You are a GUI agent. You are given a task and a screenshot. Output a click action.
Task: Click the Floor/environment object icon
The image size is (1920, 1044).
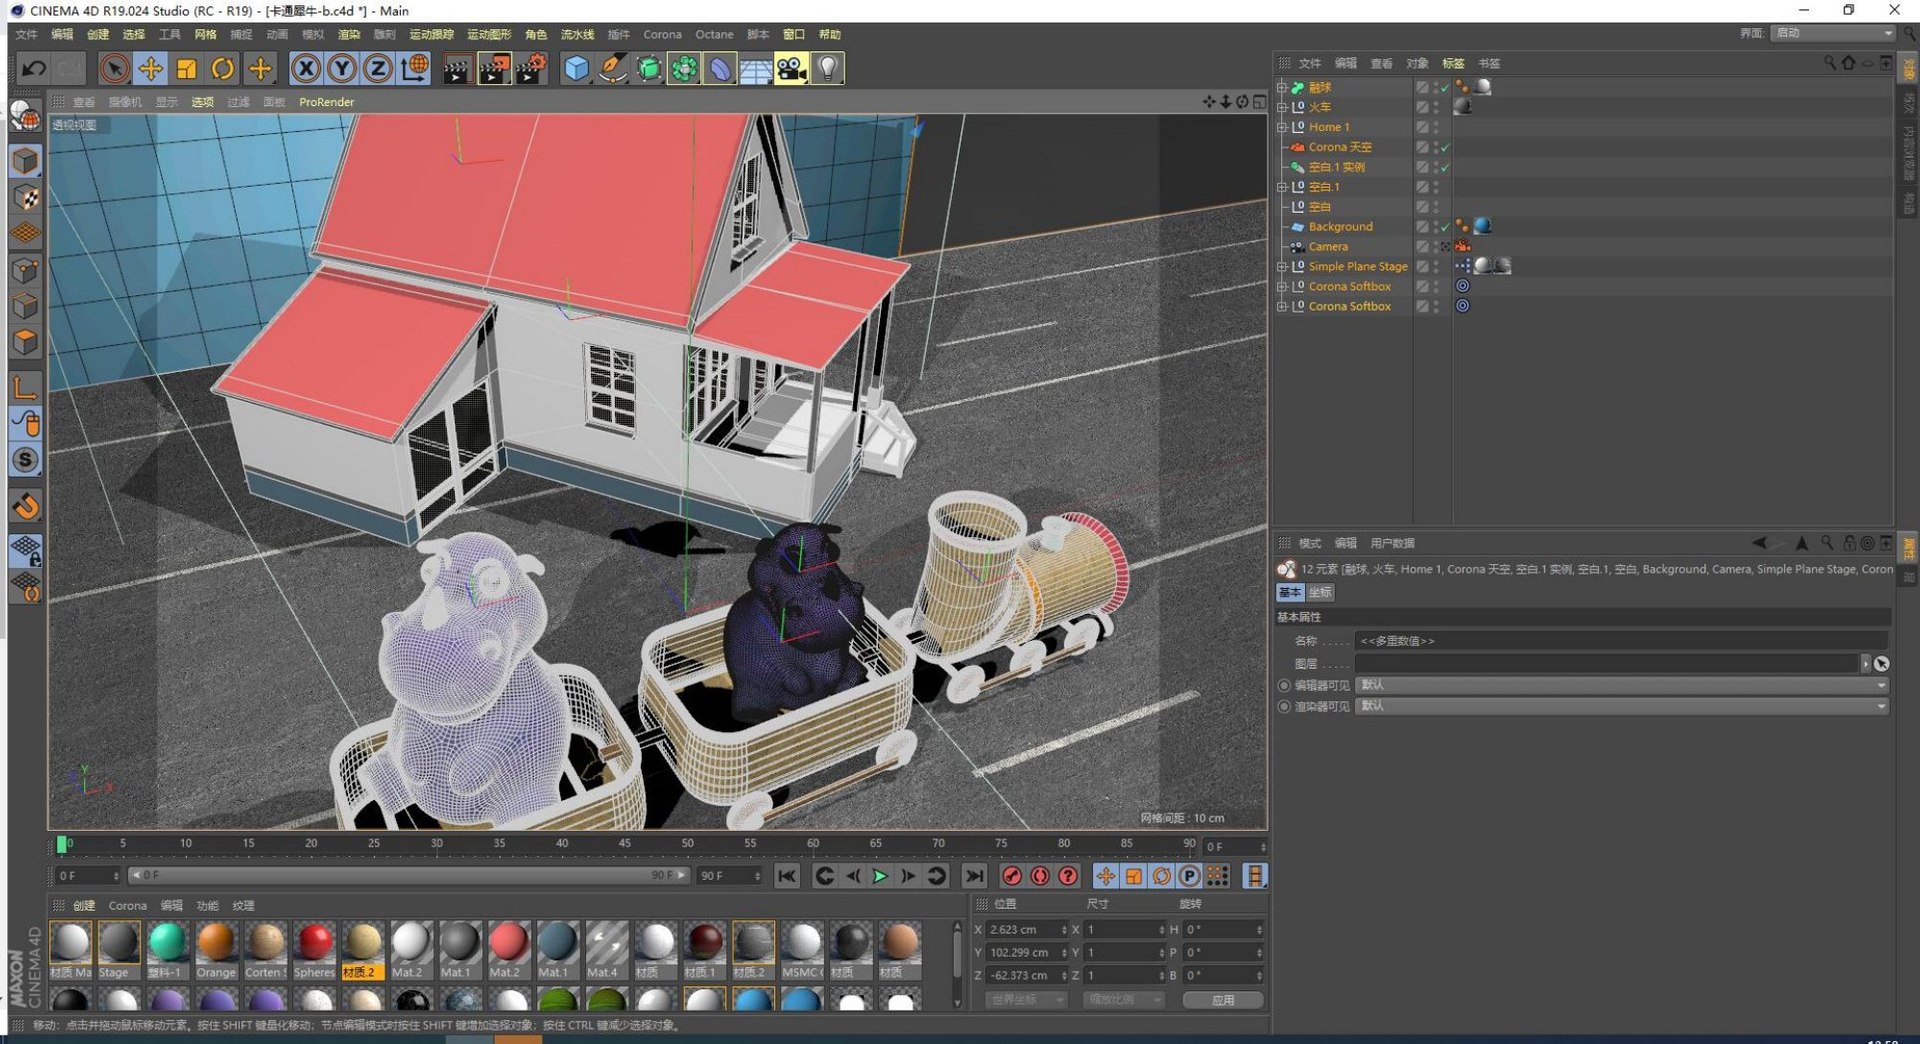coord(756,69)
